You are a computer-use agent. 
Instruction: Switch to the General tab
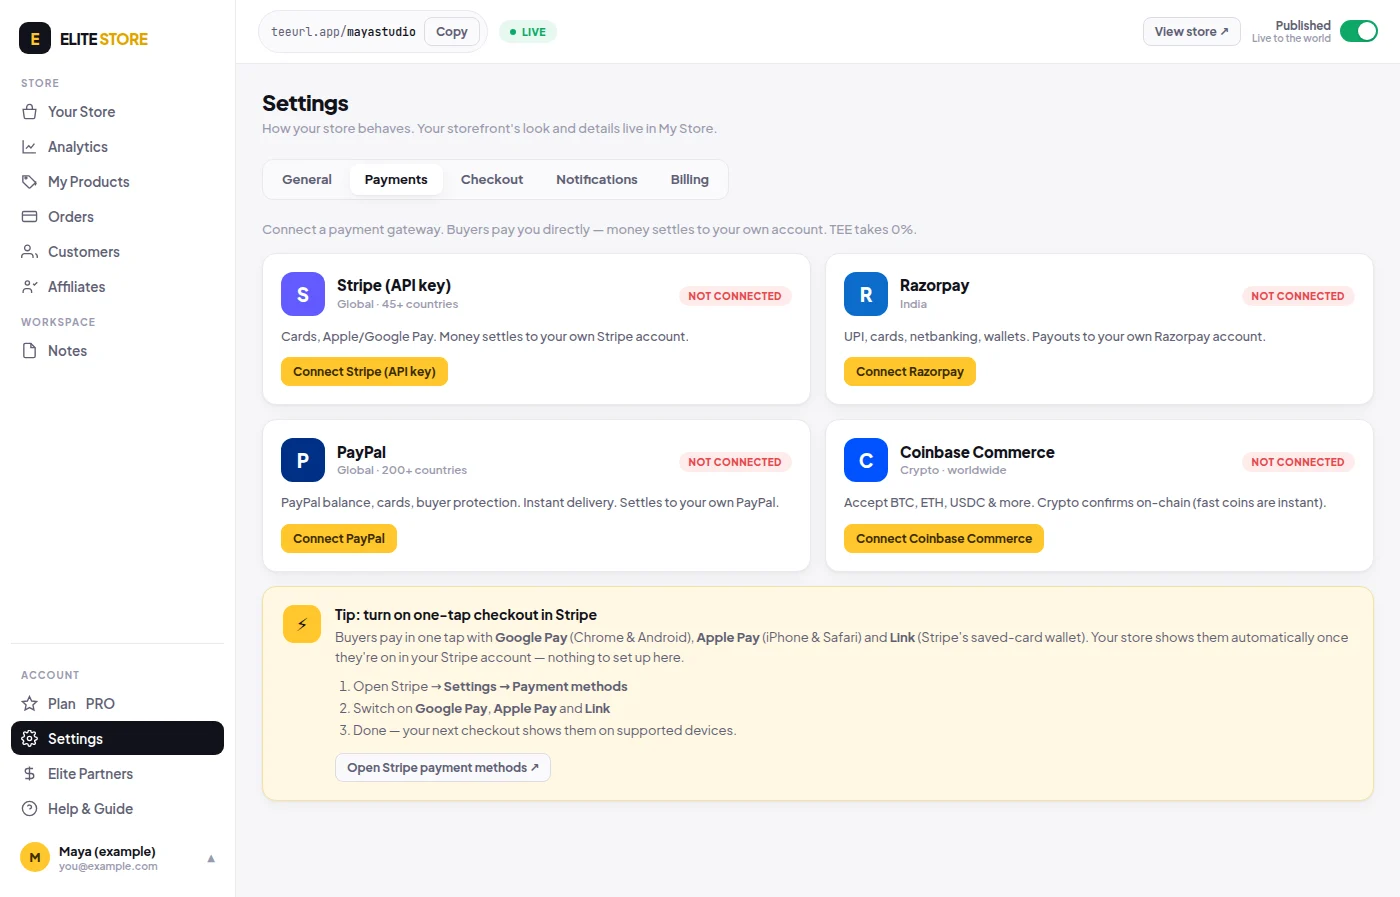(307, 180)
